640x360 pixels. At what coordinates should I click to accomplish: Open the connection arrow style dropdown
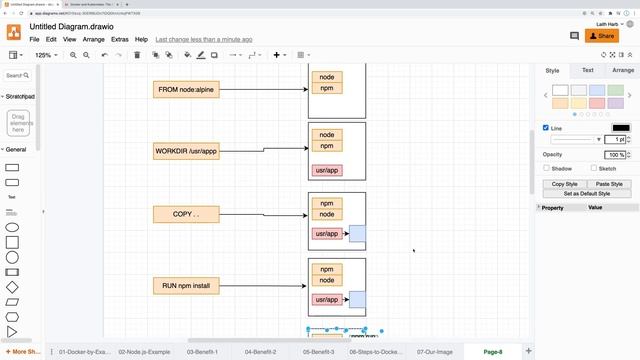tap(236, 55)
